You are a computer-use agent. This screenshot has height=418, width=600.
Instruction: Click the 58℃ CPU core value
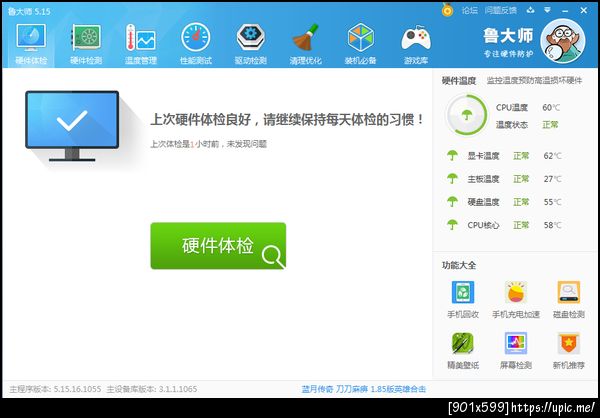[x=552, y=225]
